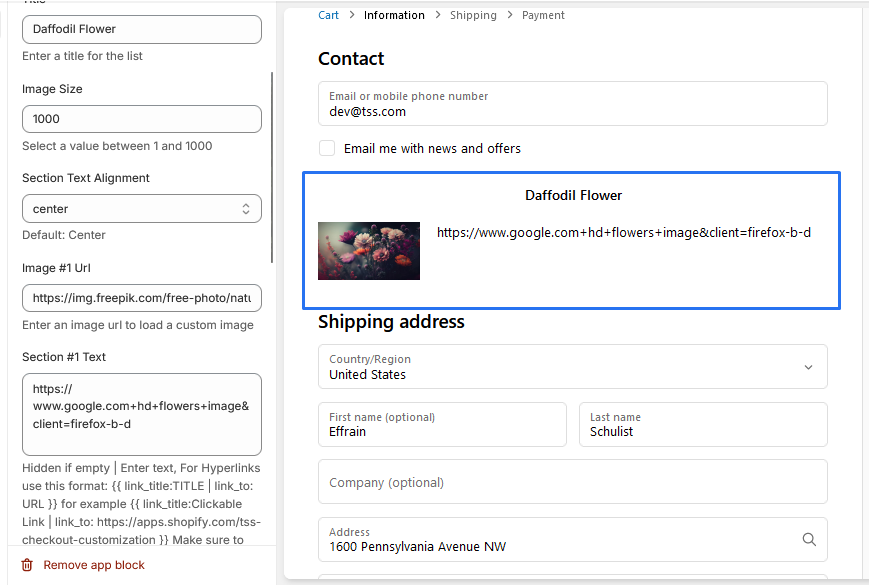
Task: Click chevron arrow after Cart breadcrumb
Action: 352,15
